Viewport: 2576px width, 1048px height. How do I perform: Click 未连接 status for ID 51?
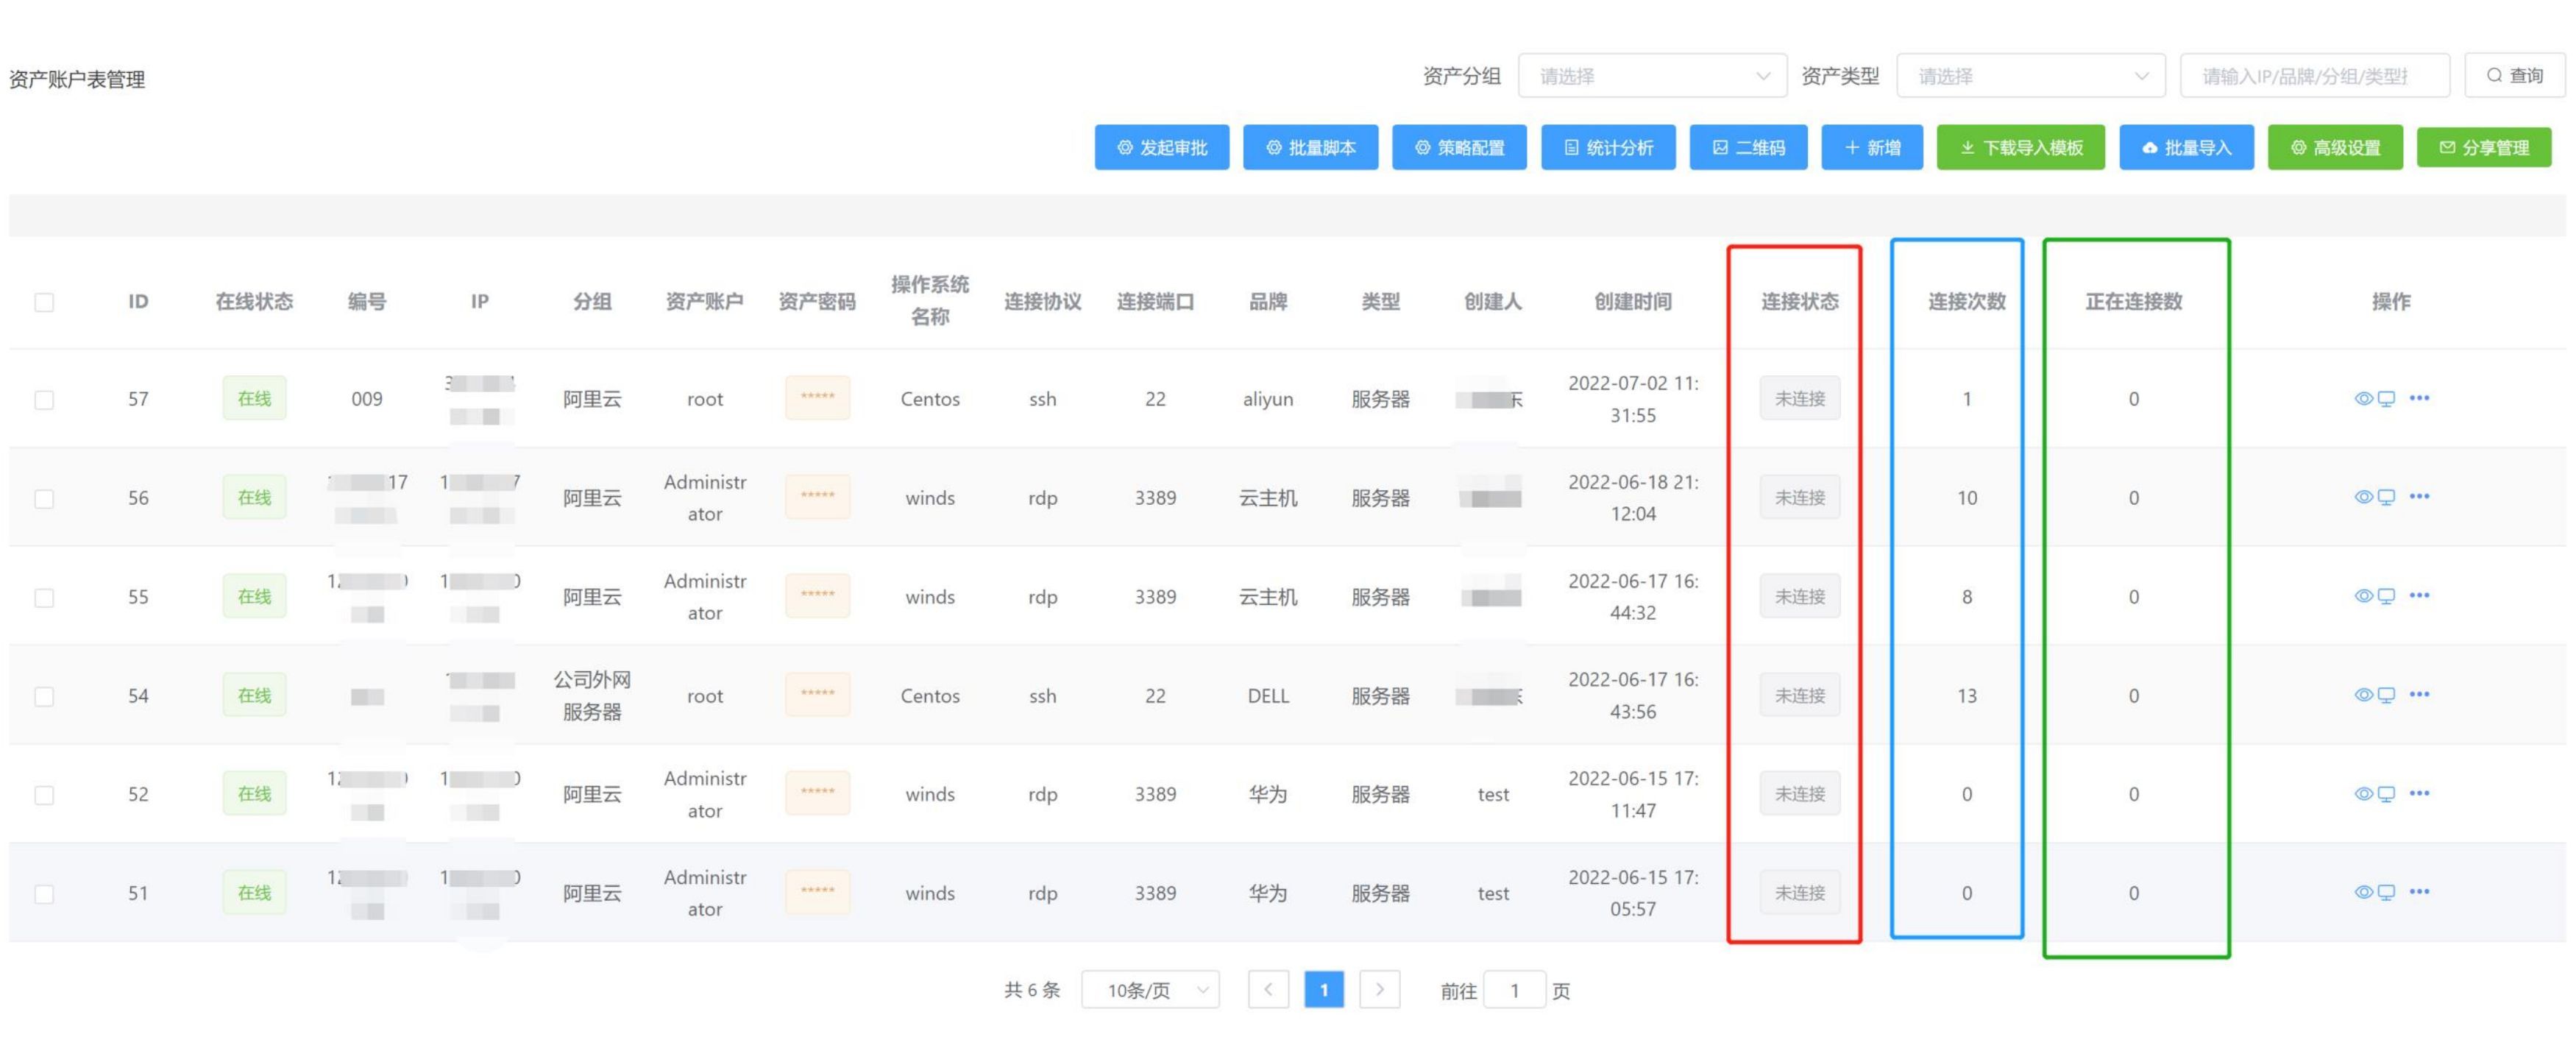1800,892
